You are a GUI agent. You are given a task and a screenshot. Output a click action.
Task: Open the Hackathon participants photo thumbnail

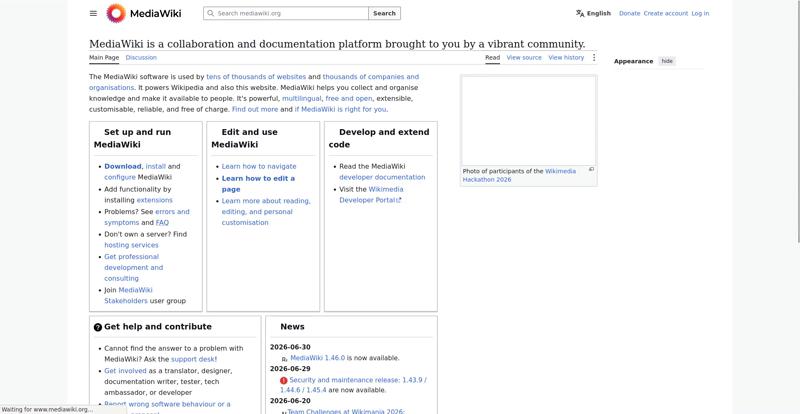click(x=529, y=120)
